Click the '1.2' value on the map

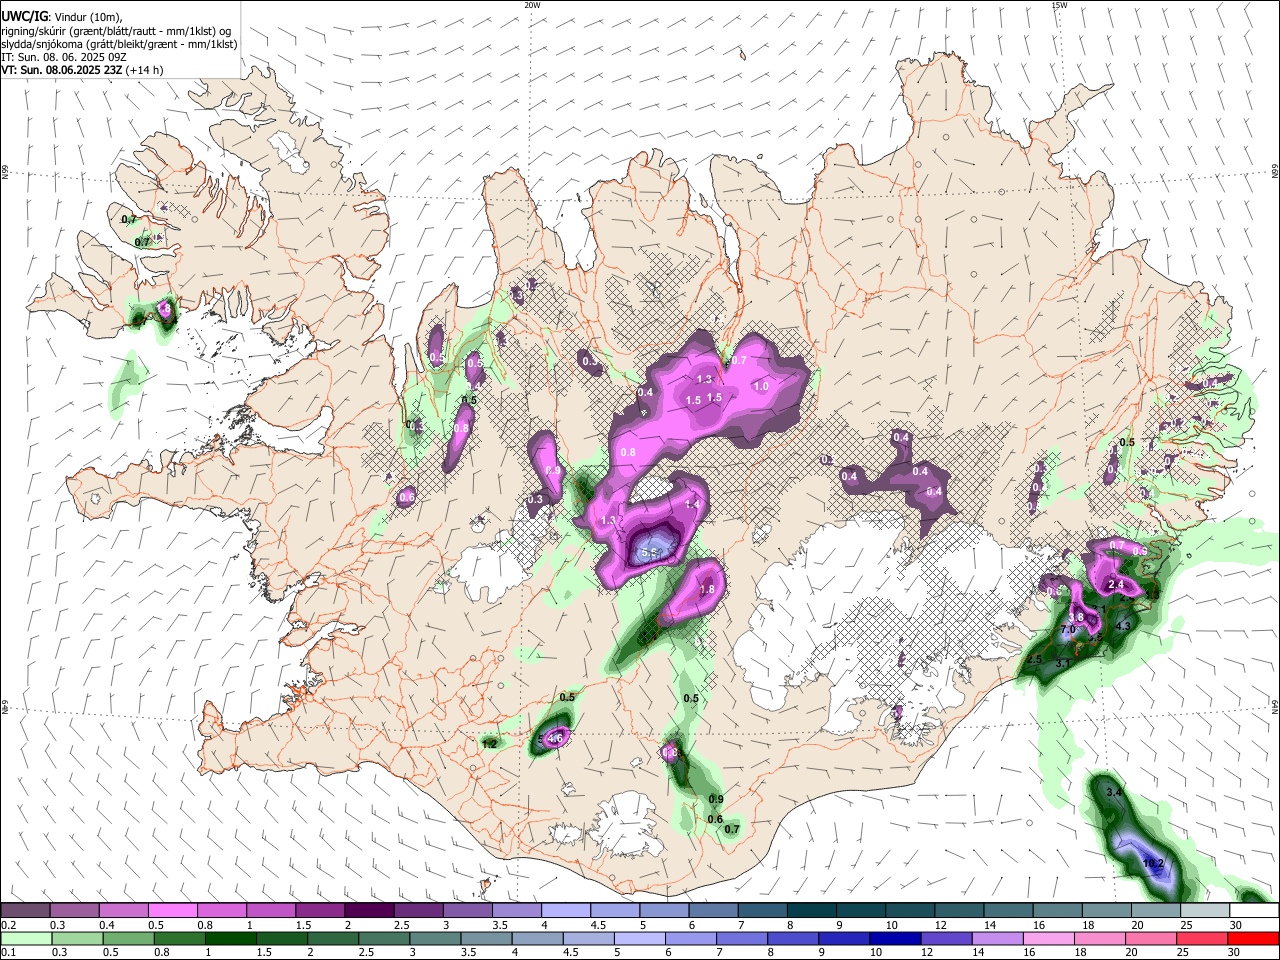point(489,744)
